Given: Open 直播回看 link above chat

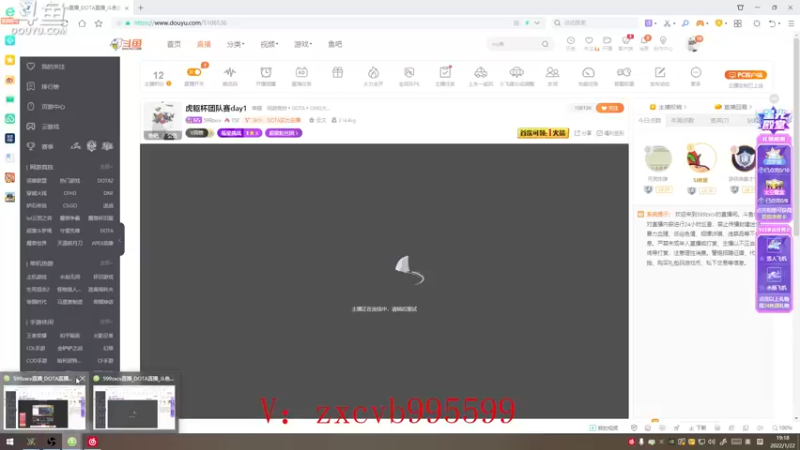Looking at the screenshot, I should click(x=734, y=107).
